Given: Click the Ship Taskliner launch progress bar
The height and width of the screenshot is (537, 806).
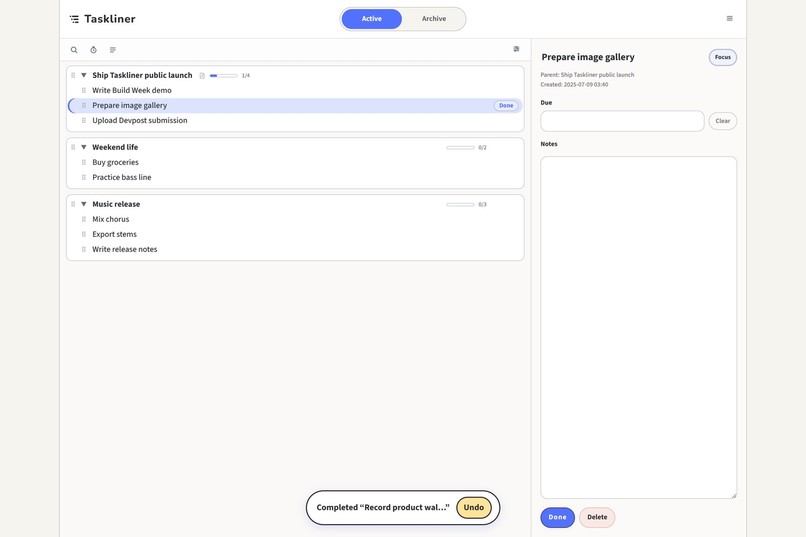Looking at the screenshot, I should click(x=223, y=76).
